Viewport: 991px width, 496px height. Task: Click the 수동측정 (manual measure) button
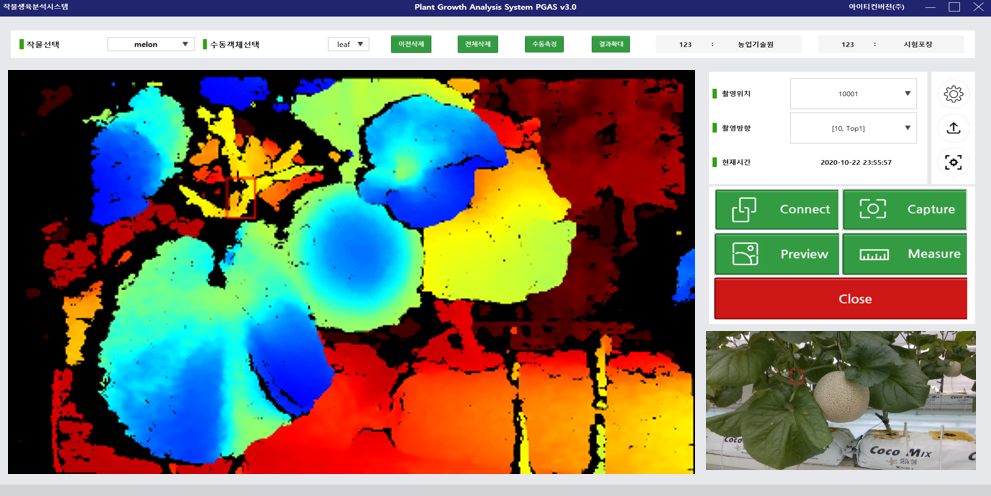[544, 44]
